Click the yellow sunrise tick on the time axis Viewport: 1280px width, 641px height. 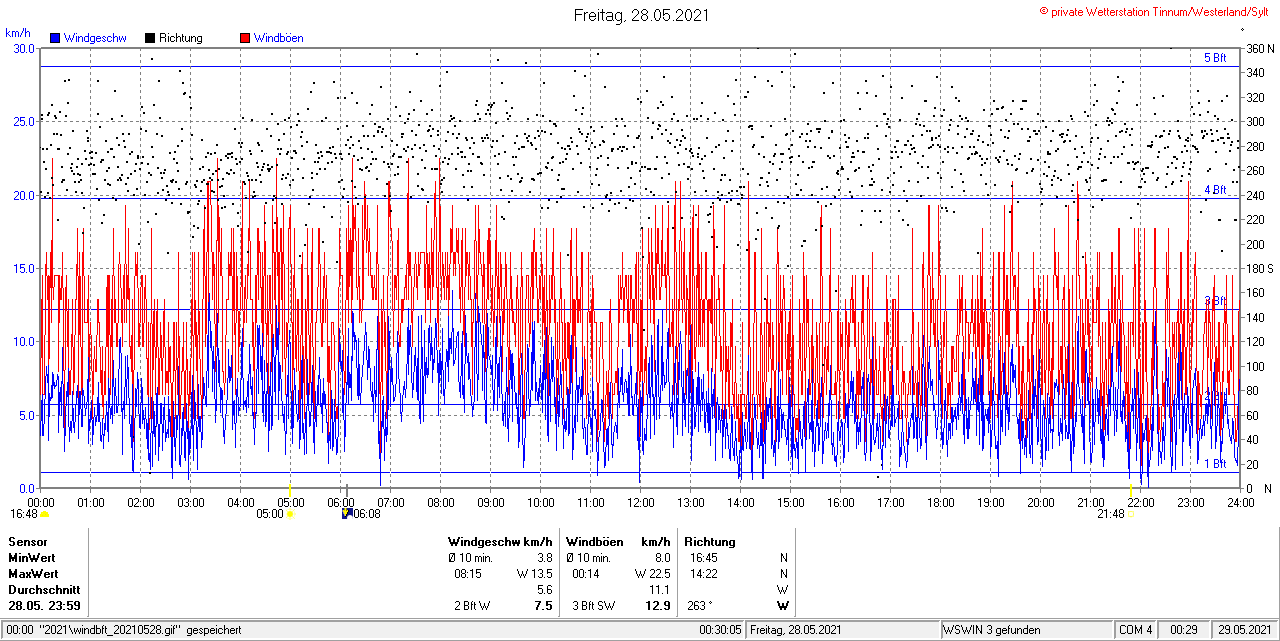(290, 489)
